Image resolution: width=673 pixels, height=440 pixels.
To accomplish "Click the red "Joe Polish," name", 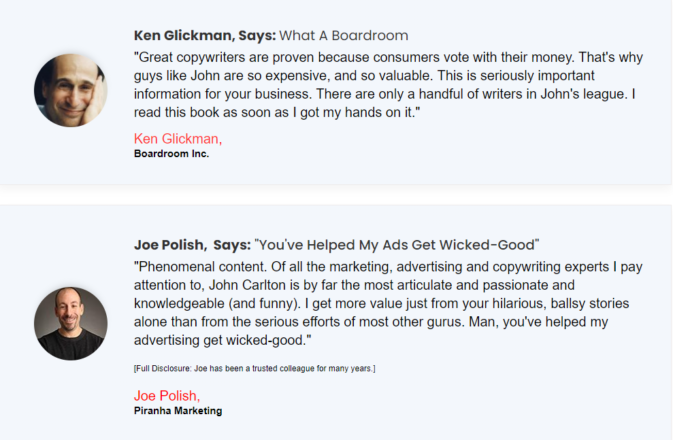I will [x=167, y=395].
